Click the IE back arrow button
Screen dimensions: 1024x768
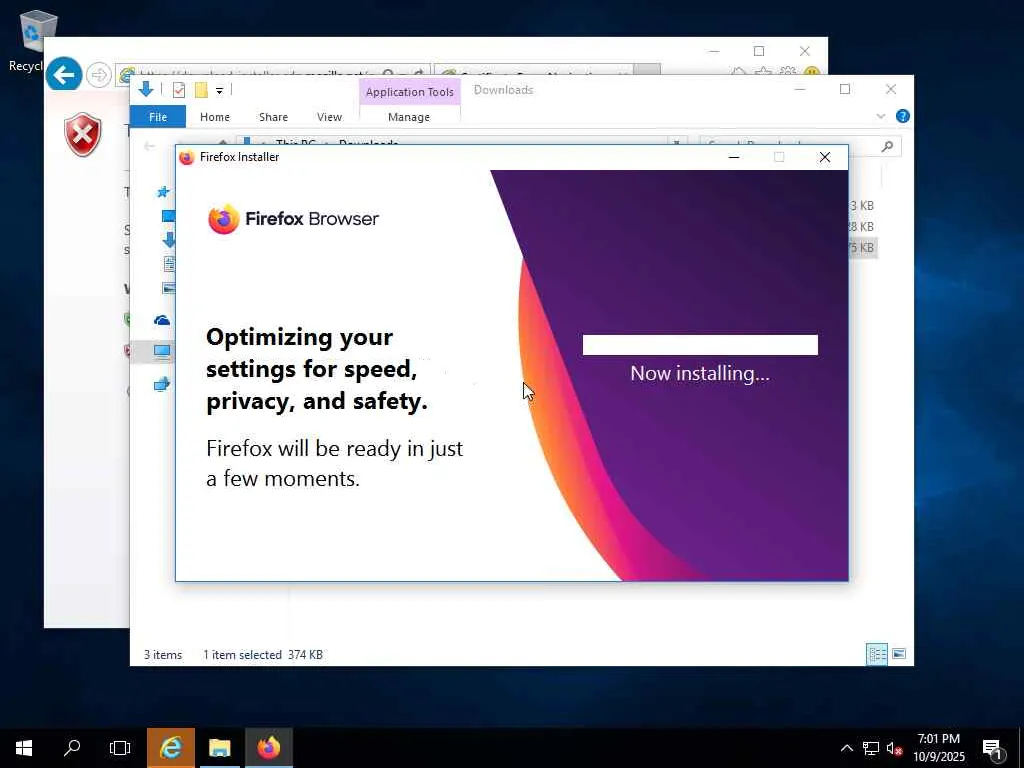64,75
